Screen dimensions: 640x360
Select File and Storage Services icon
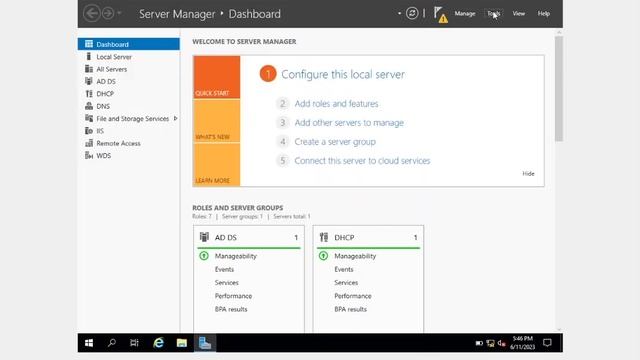[89, 118]
